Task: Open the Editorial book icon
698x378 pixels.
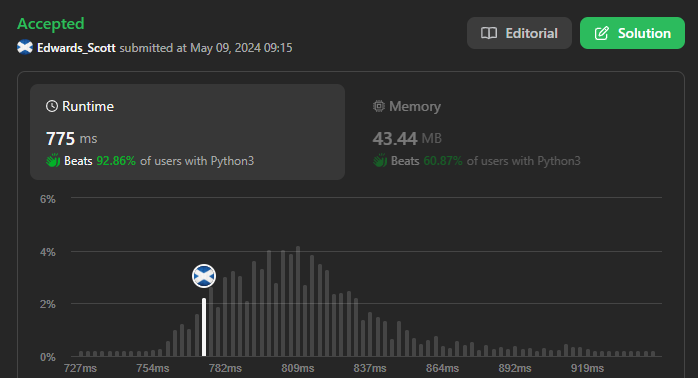Action: (x=489, y=33)
